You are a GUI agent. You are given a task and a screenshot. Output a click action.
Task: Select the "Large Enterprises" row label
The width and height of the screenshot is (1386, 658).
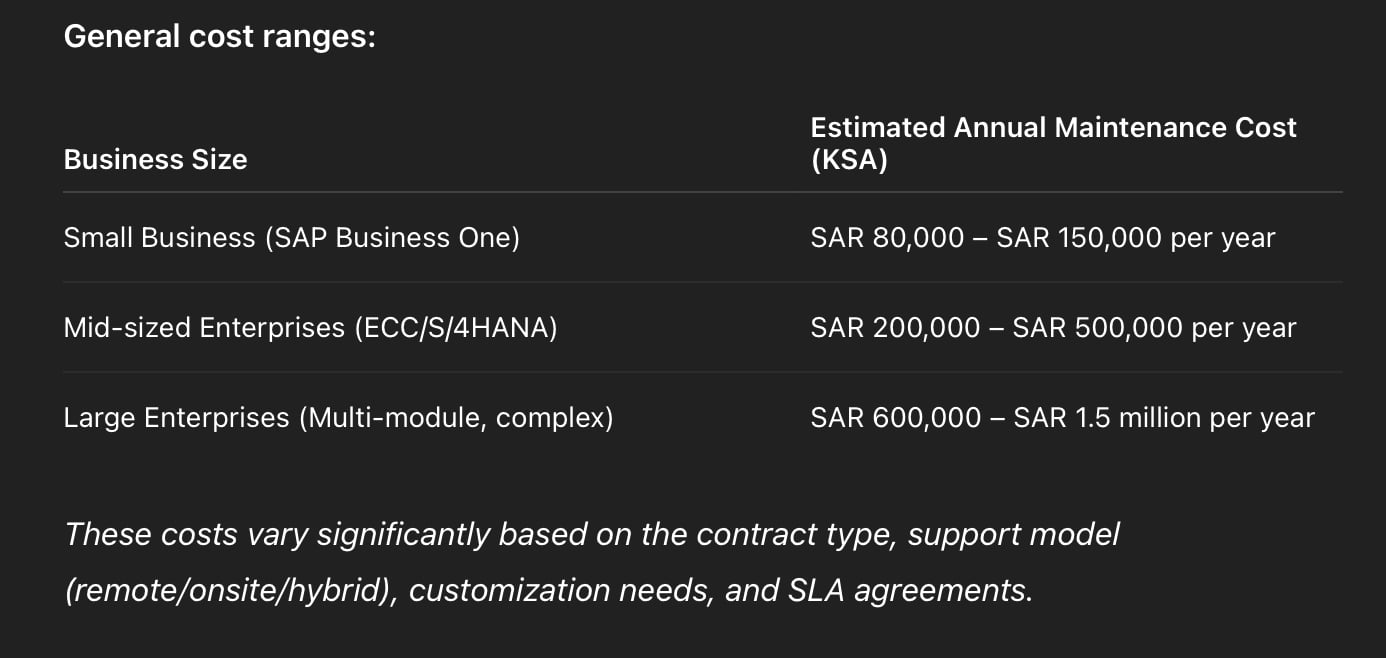click(x=176, y=418)
